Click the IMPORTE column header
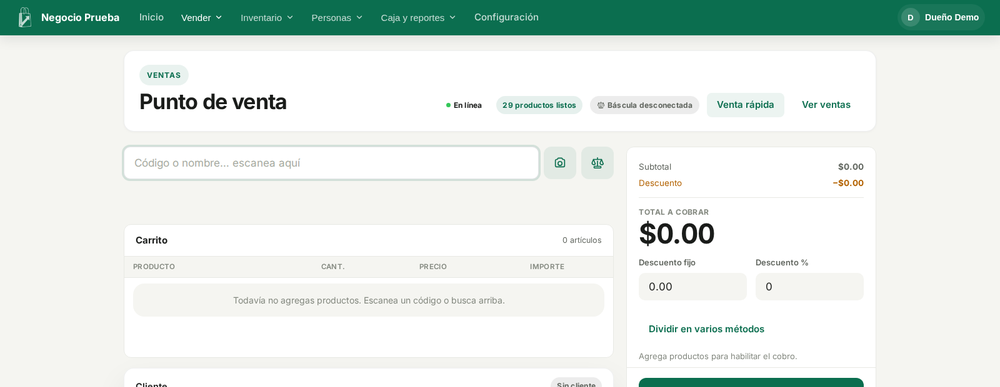Screen dimensions: 1000x387 [x=547, y=267]
